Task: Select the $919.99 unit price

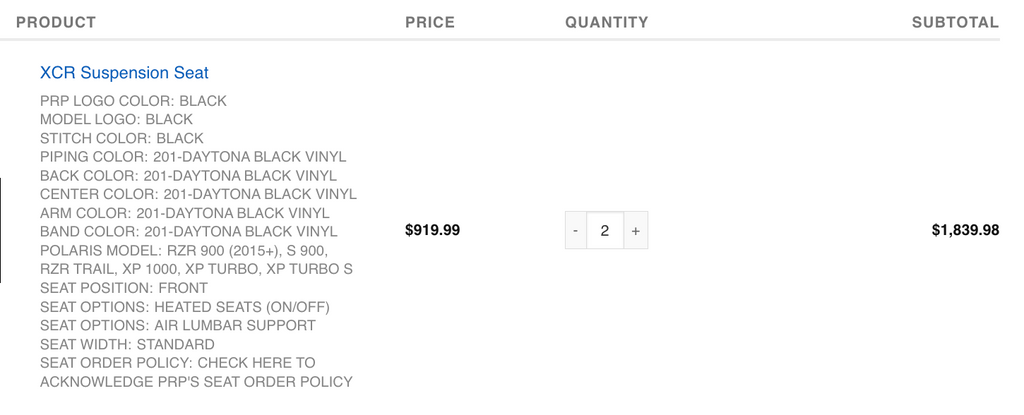Action: [432, 230]
